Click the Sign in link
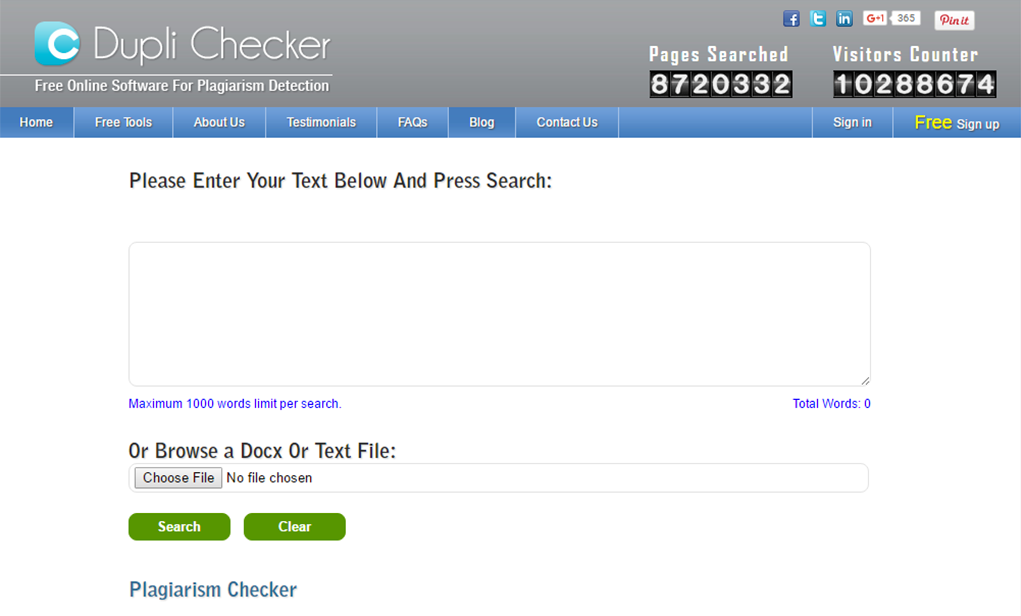The width and height of the screenshot is (1021, 616). [x=852, y=122]
